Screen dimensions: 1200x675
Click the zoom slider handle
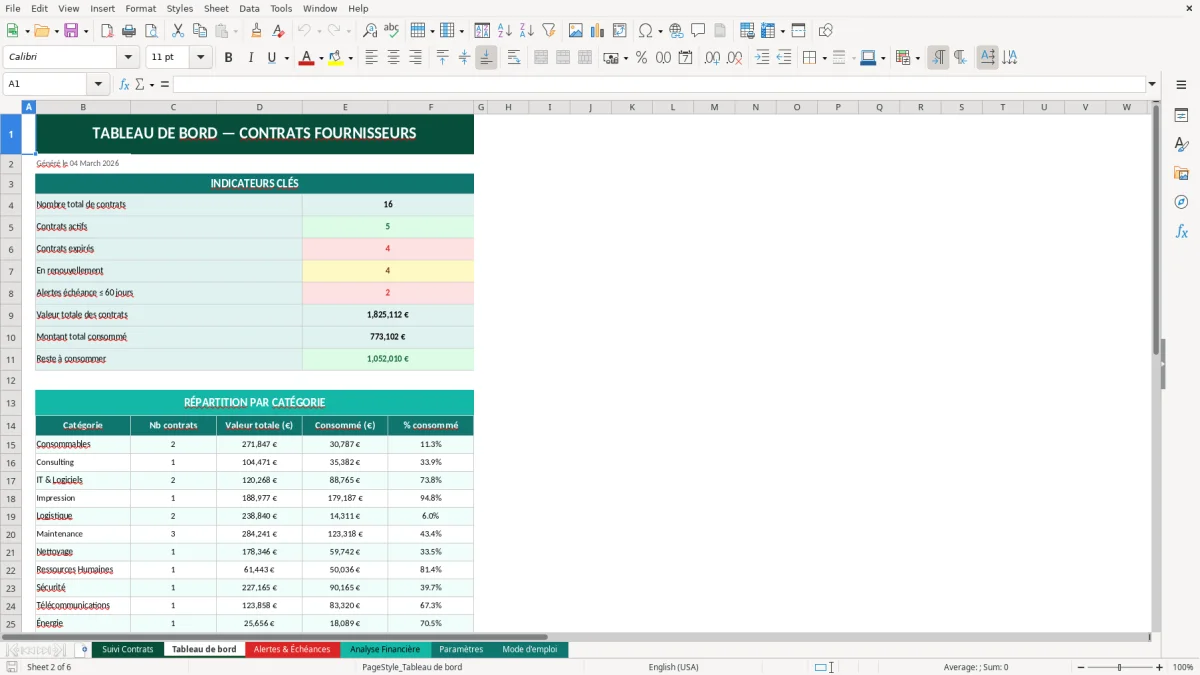(1120, 667)
